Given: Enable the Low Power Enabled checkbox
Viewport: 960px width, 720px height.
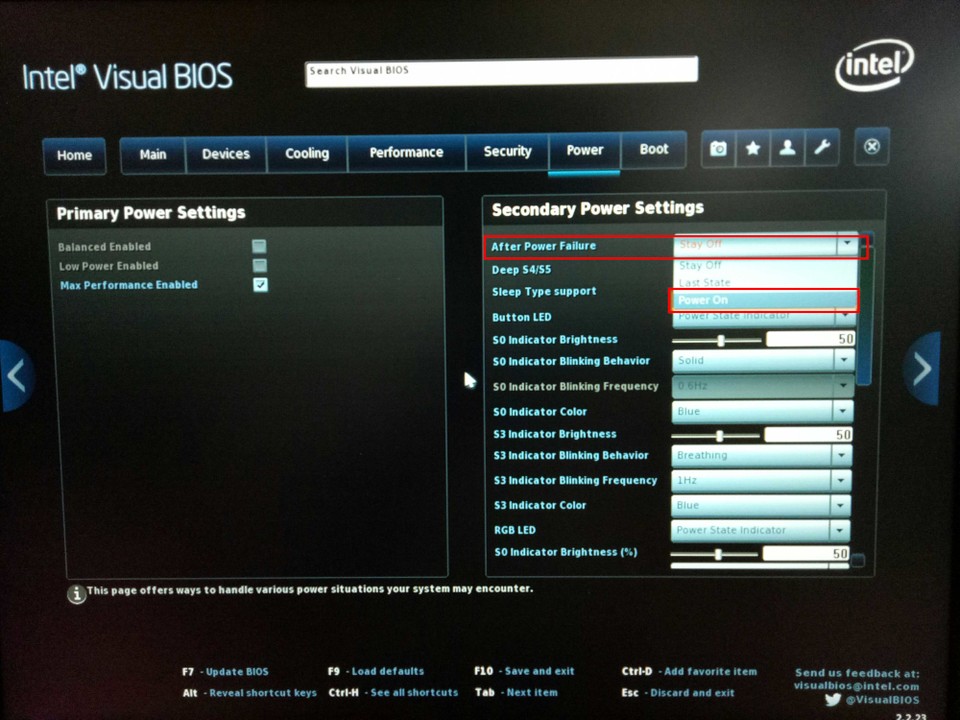Looking at the screenshot, I should pos(259,265).
